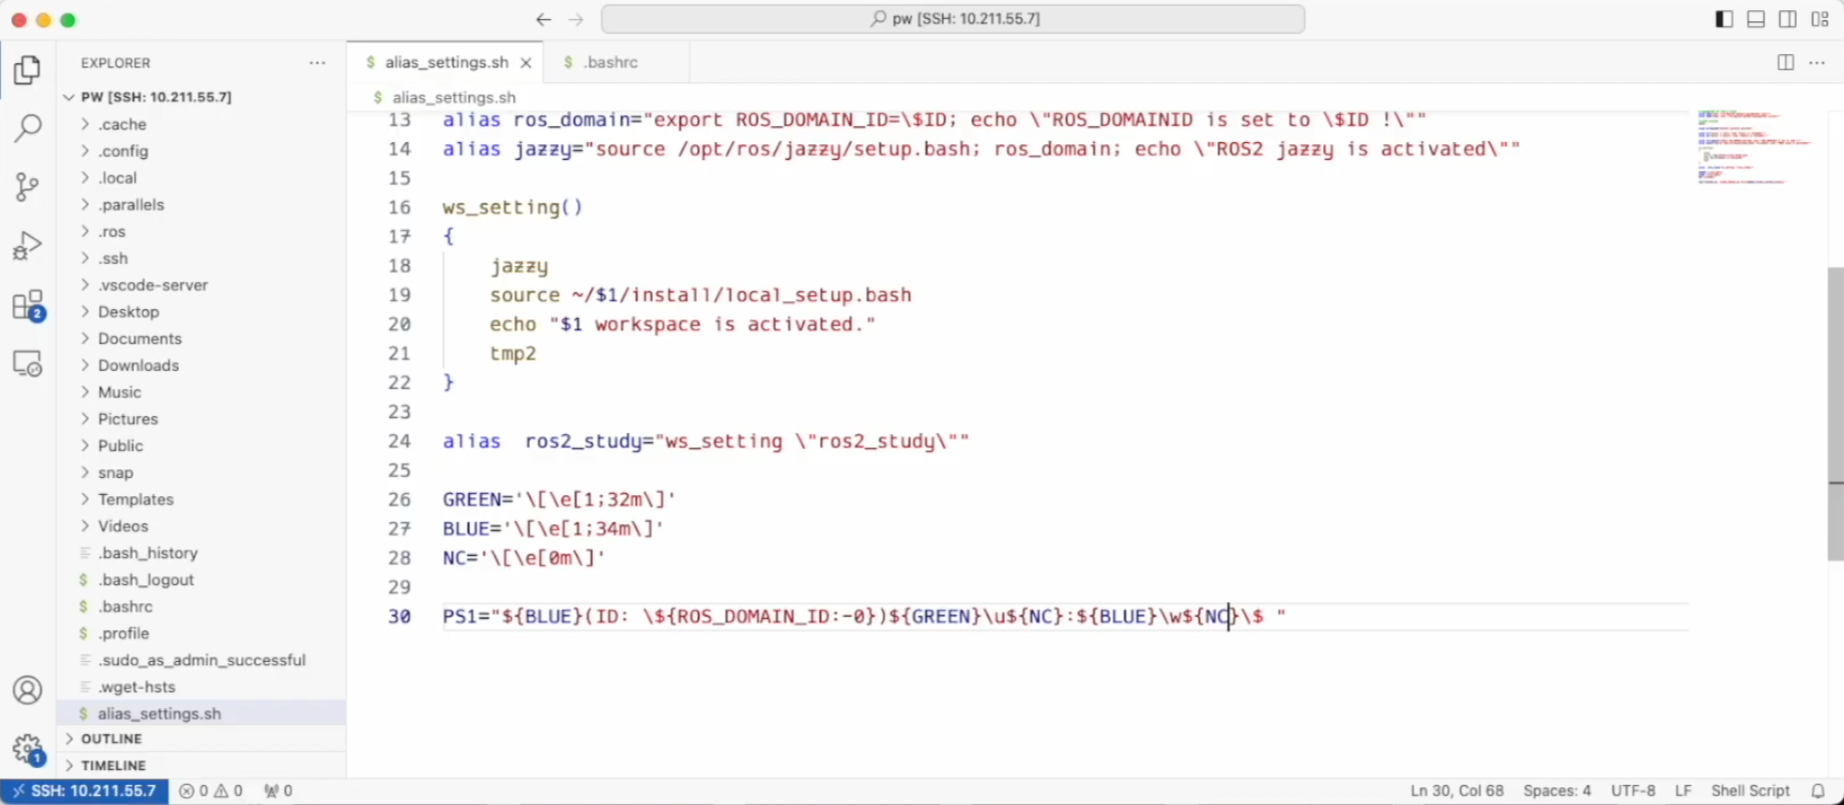The image size is (1844, 805).
Task: Select the alias_settings.sh editor tab
Action: point(446,62)
